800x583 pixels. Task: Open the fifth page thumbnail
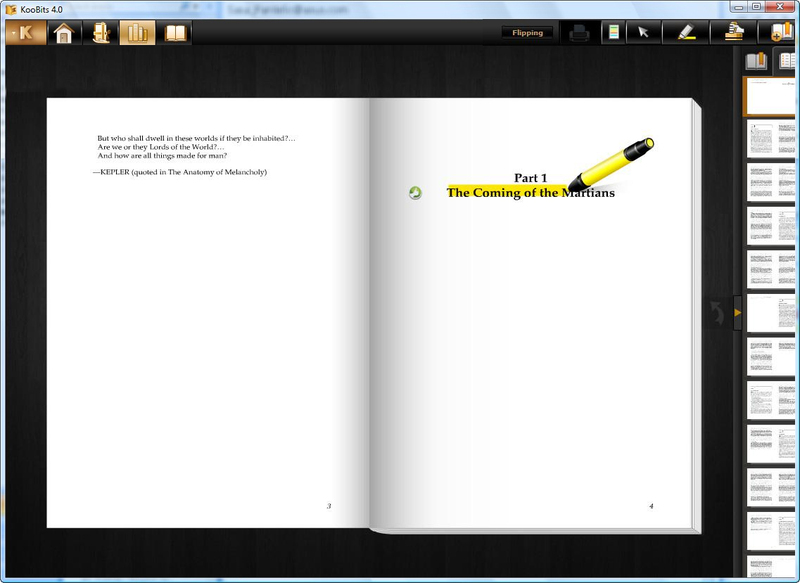(771, 269)
